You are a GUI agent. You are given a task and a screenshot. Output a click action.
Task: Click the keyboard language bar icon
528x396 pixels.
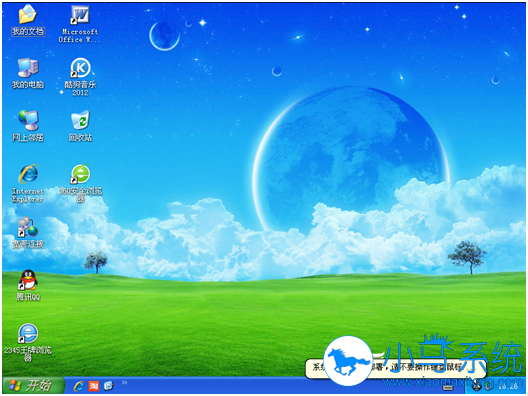click(x=448, y=388)
